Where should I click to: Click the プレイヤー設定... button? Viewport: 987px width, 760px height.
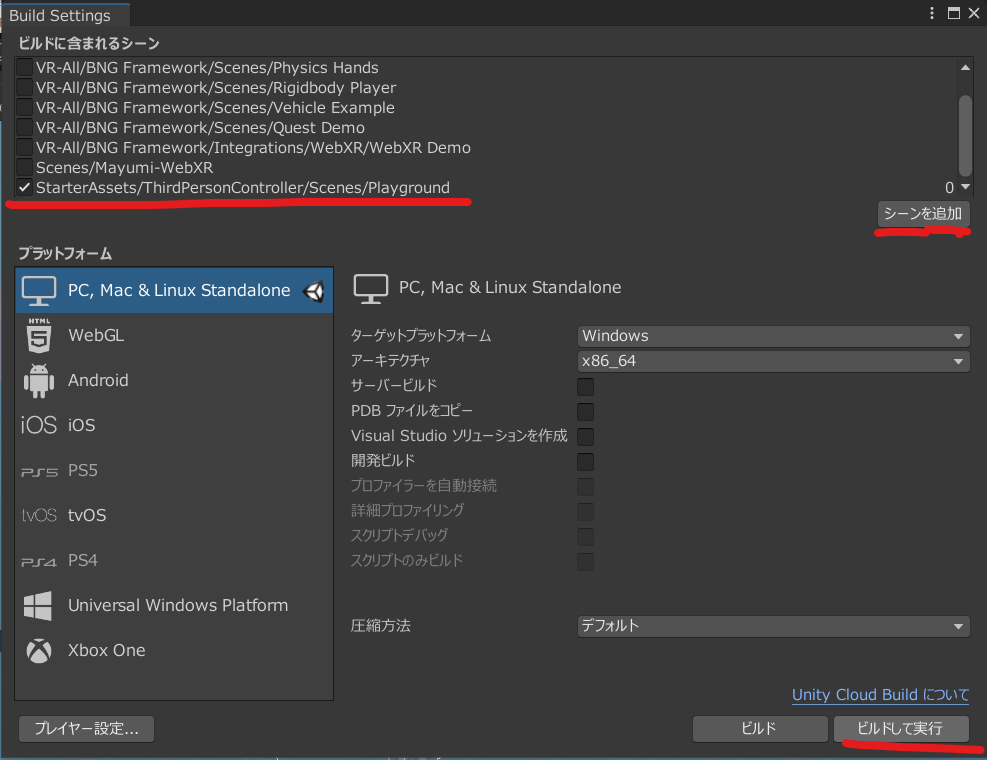86,729
